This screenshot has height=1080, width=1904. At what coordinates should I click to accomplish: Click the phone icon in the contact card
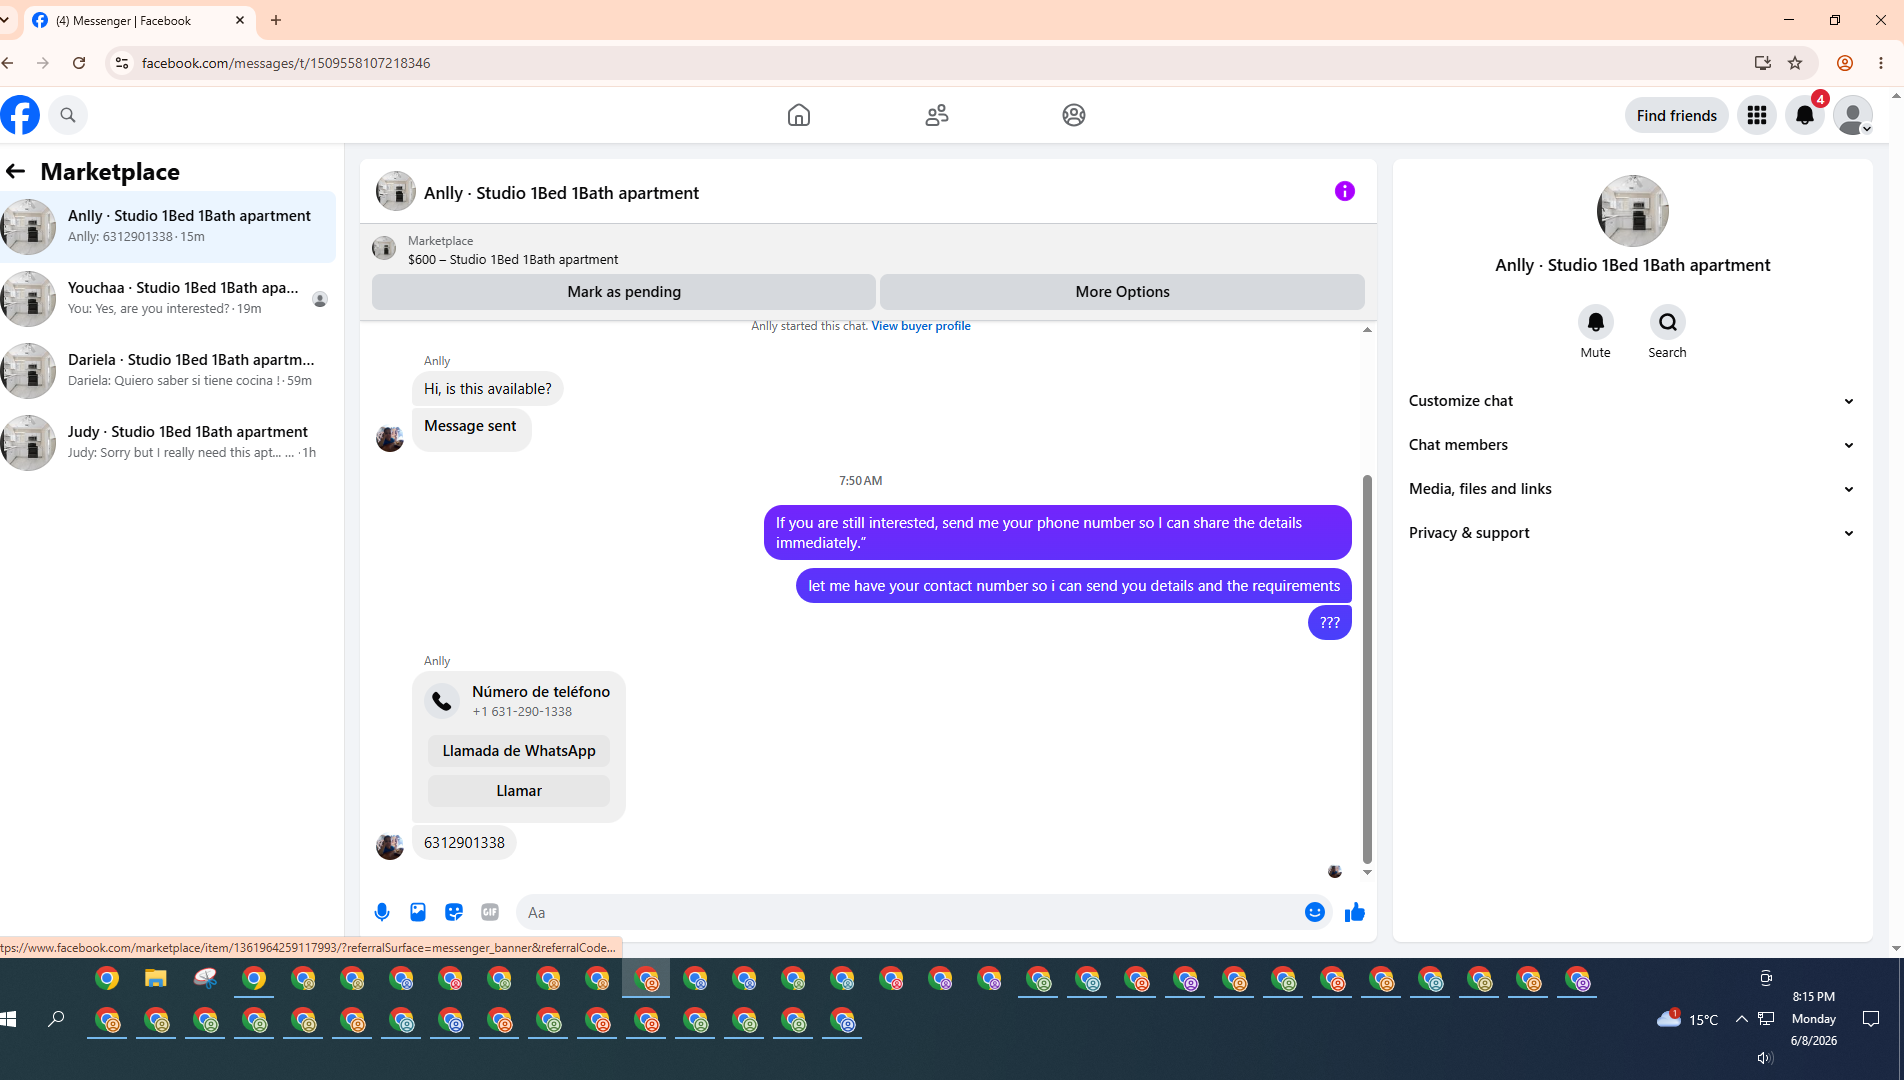(442, 701)
